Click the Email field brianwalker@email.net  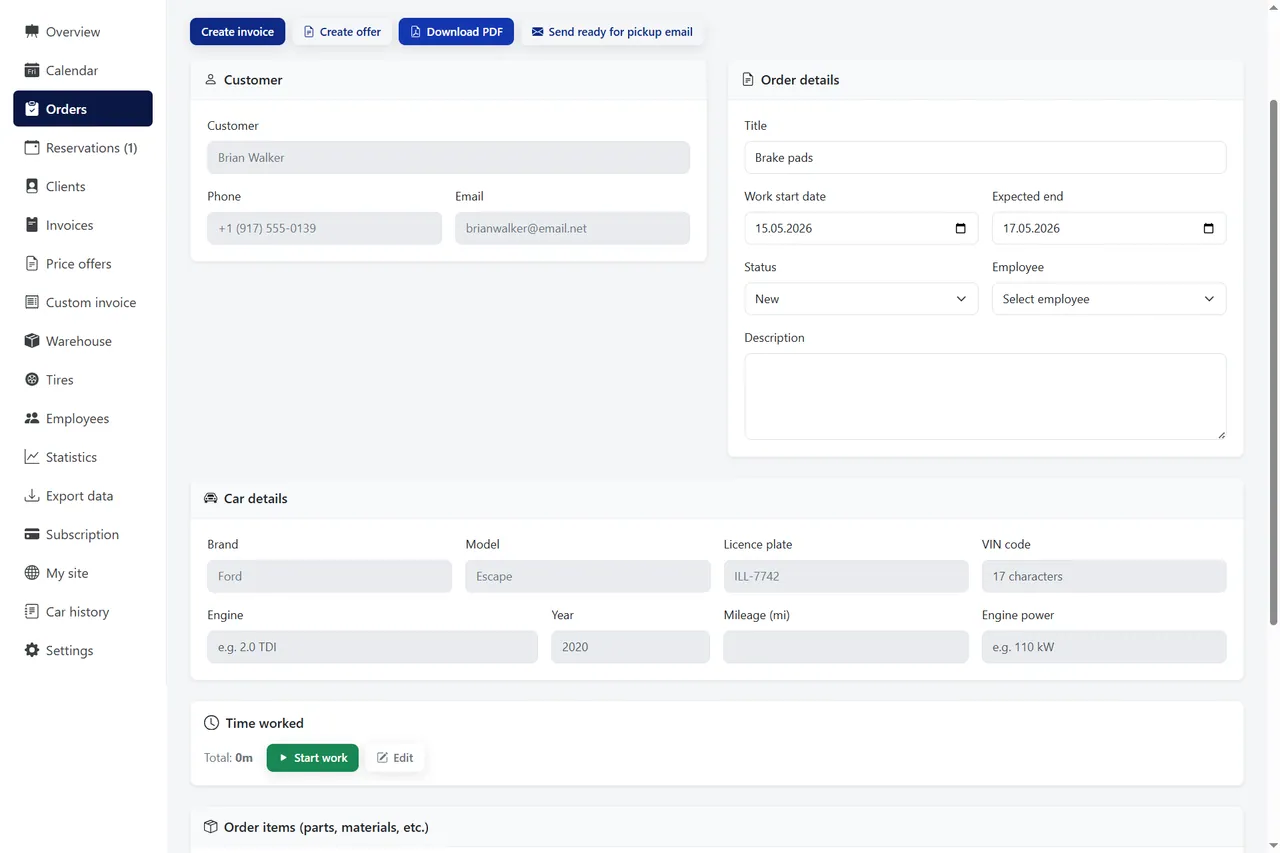[572, 228]
